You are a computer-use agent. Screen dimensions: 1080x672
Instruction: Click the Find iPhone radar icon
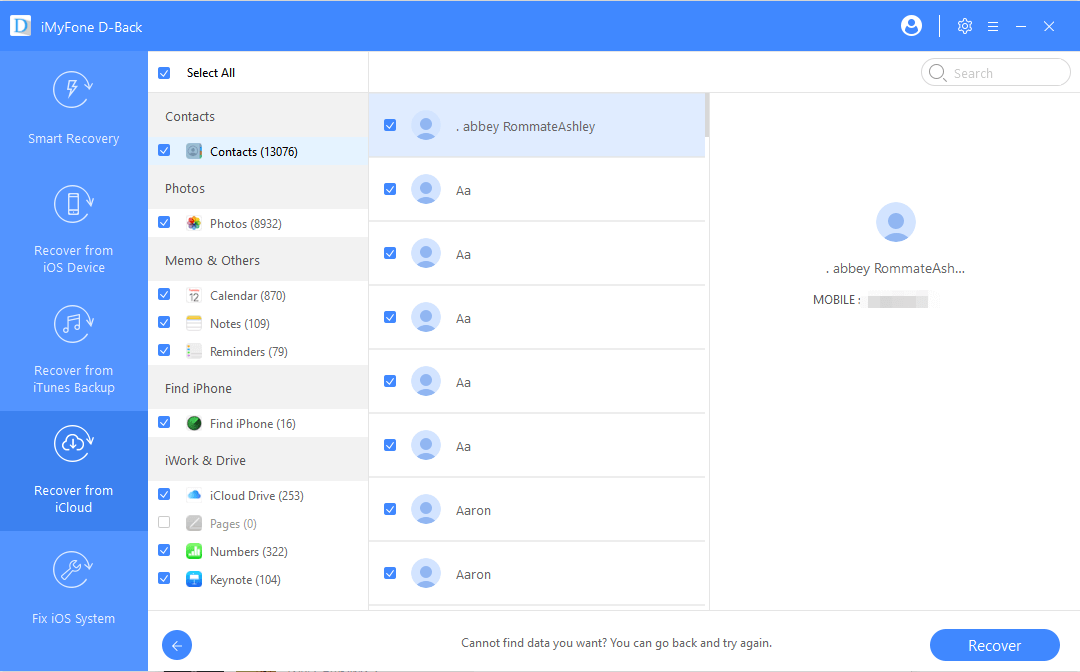[194, 423]
